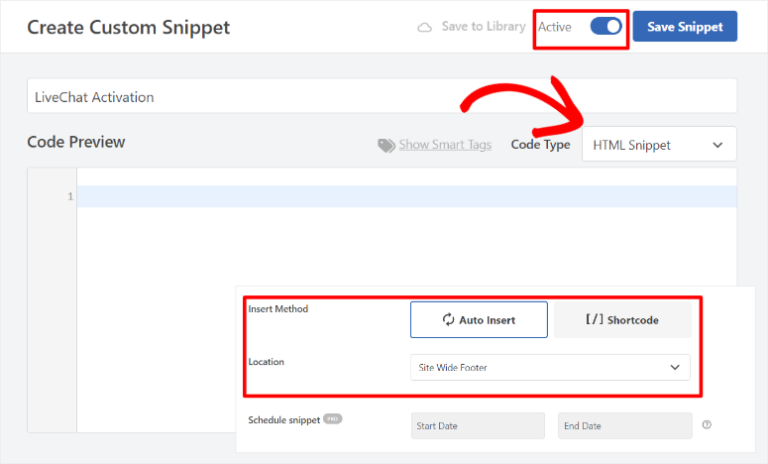Choose the Shortcode insert method
The width and height of the screenshot is (768, 464).
pyautogui.click(x=622, y=320)
